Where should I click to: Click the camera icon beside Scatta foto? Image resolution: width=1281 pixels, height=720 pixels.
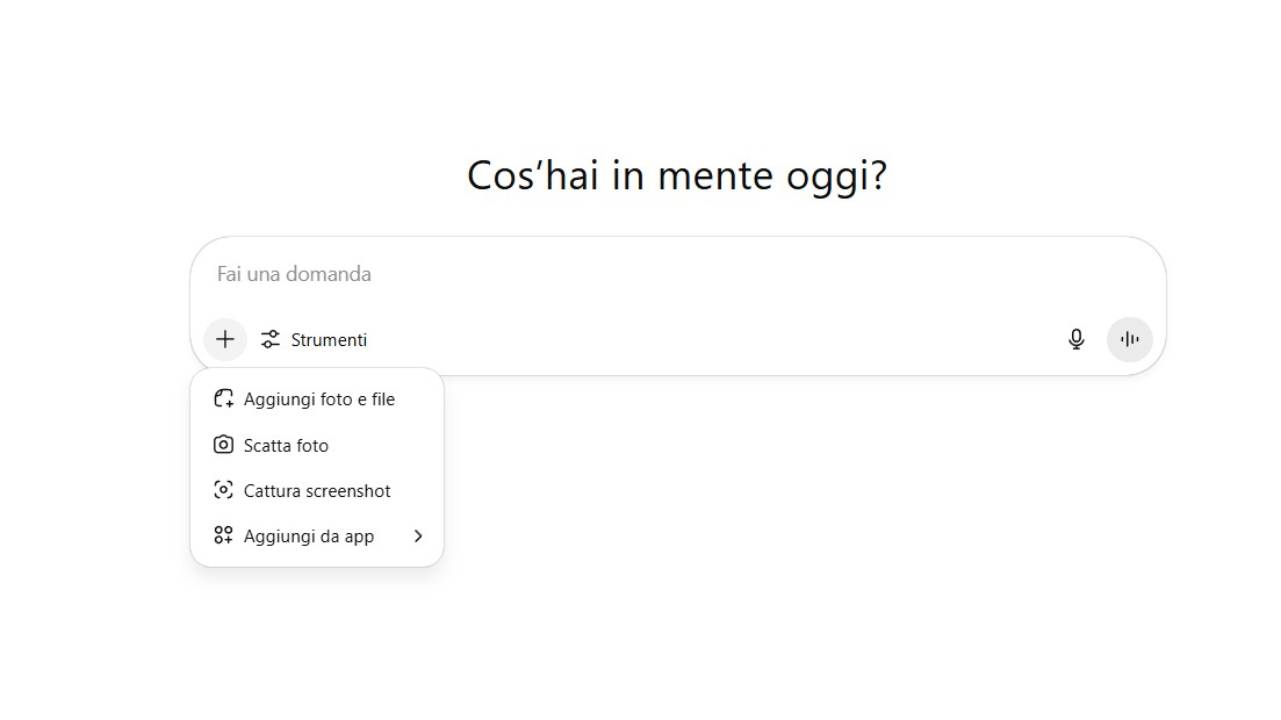click(x=222, y=444)
